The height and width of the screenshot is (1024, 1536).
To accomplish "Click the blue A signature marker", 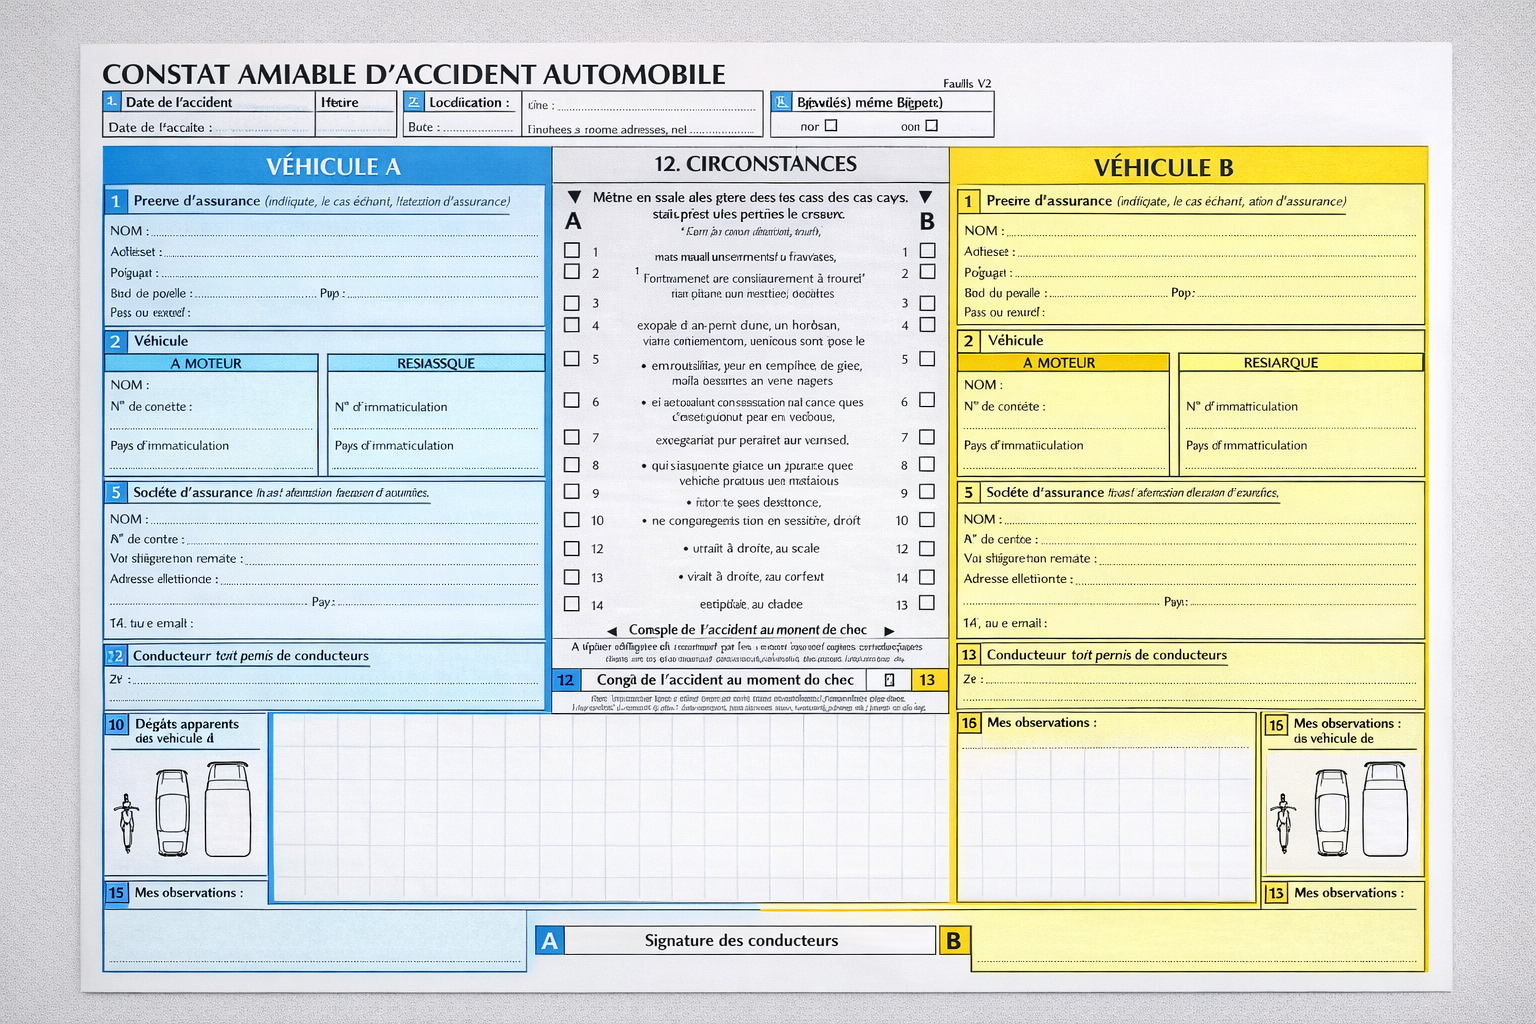I will [550, 941].
